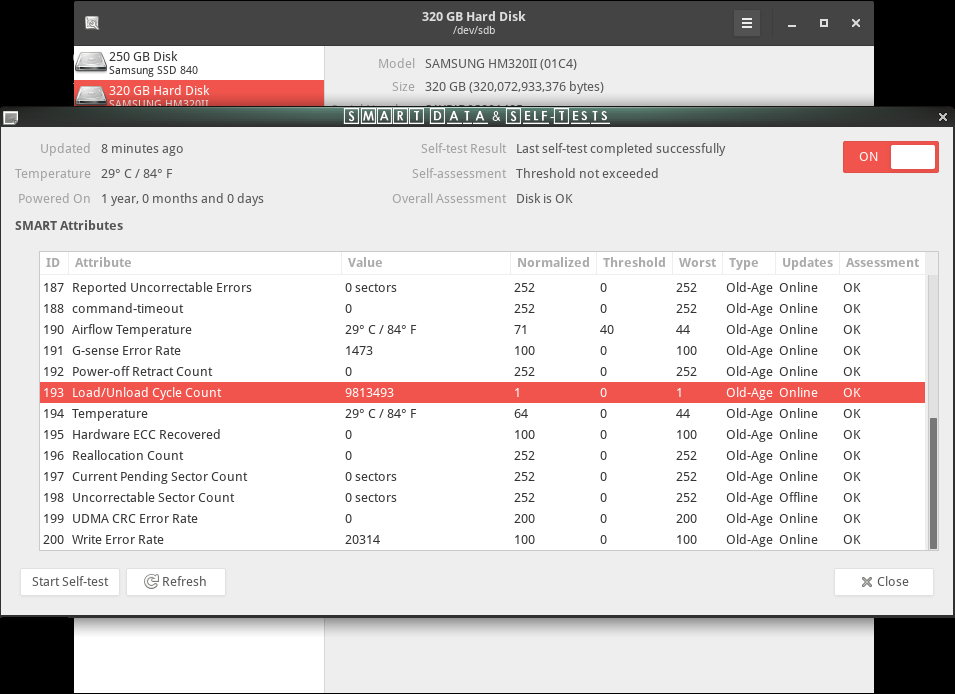Sort by ID column header
The width and height of the screenshot is (955, 694).
54,263
